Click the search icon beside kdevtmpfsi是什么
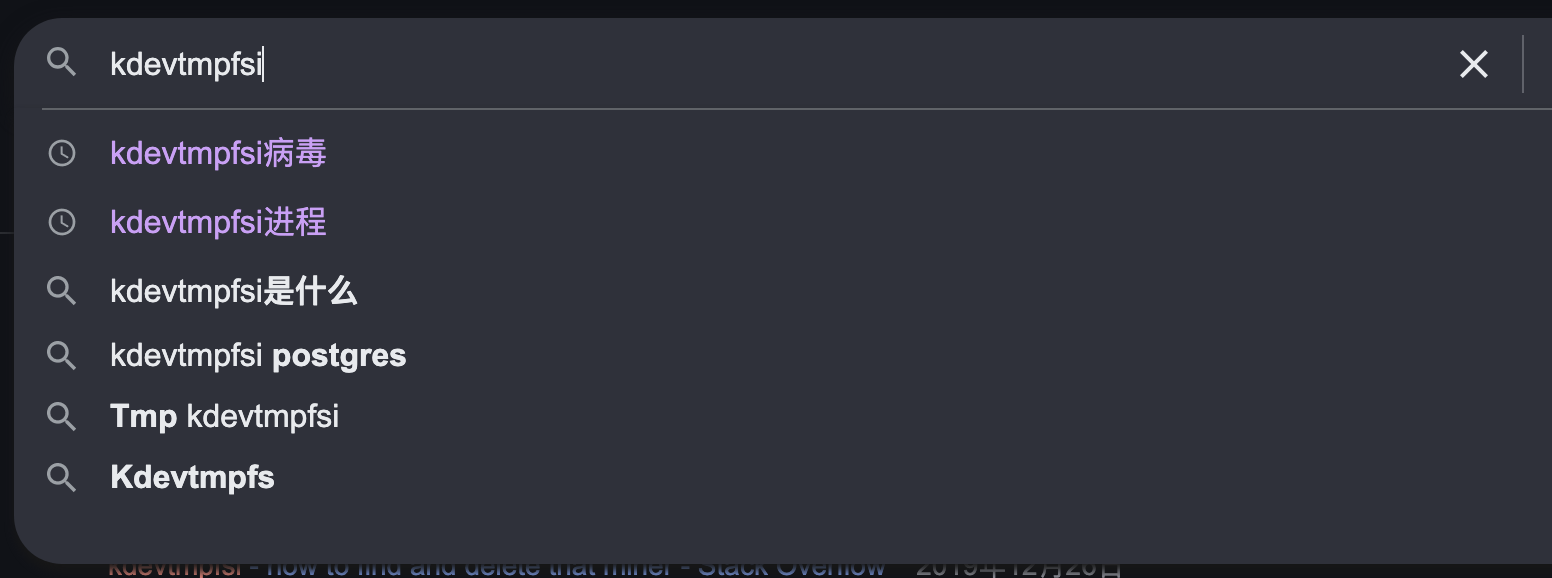Image resolution: width=1552 pixels, height=578 pixels. pos(62,291)
